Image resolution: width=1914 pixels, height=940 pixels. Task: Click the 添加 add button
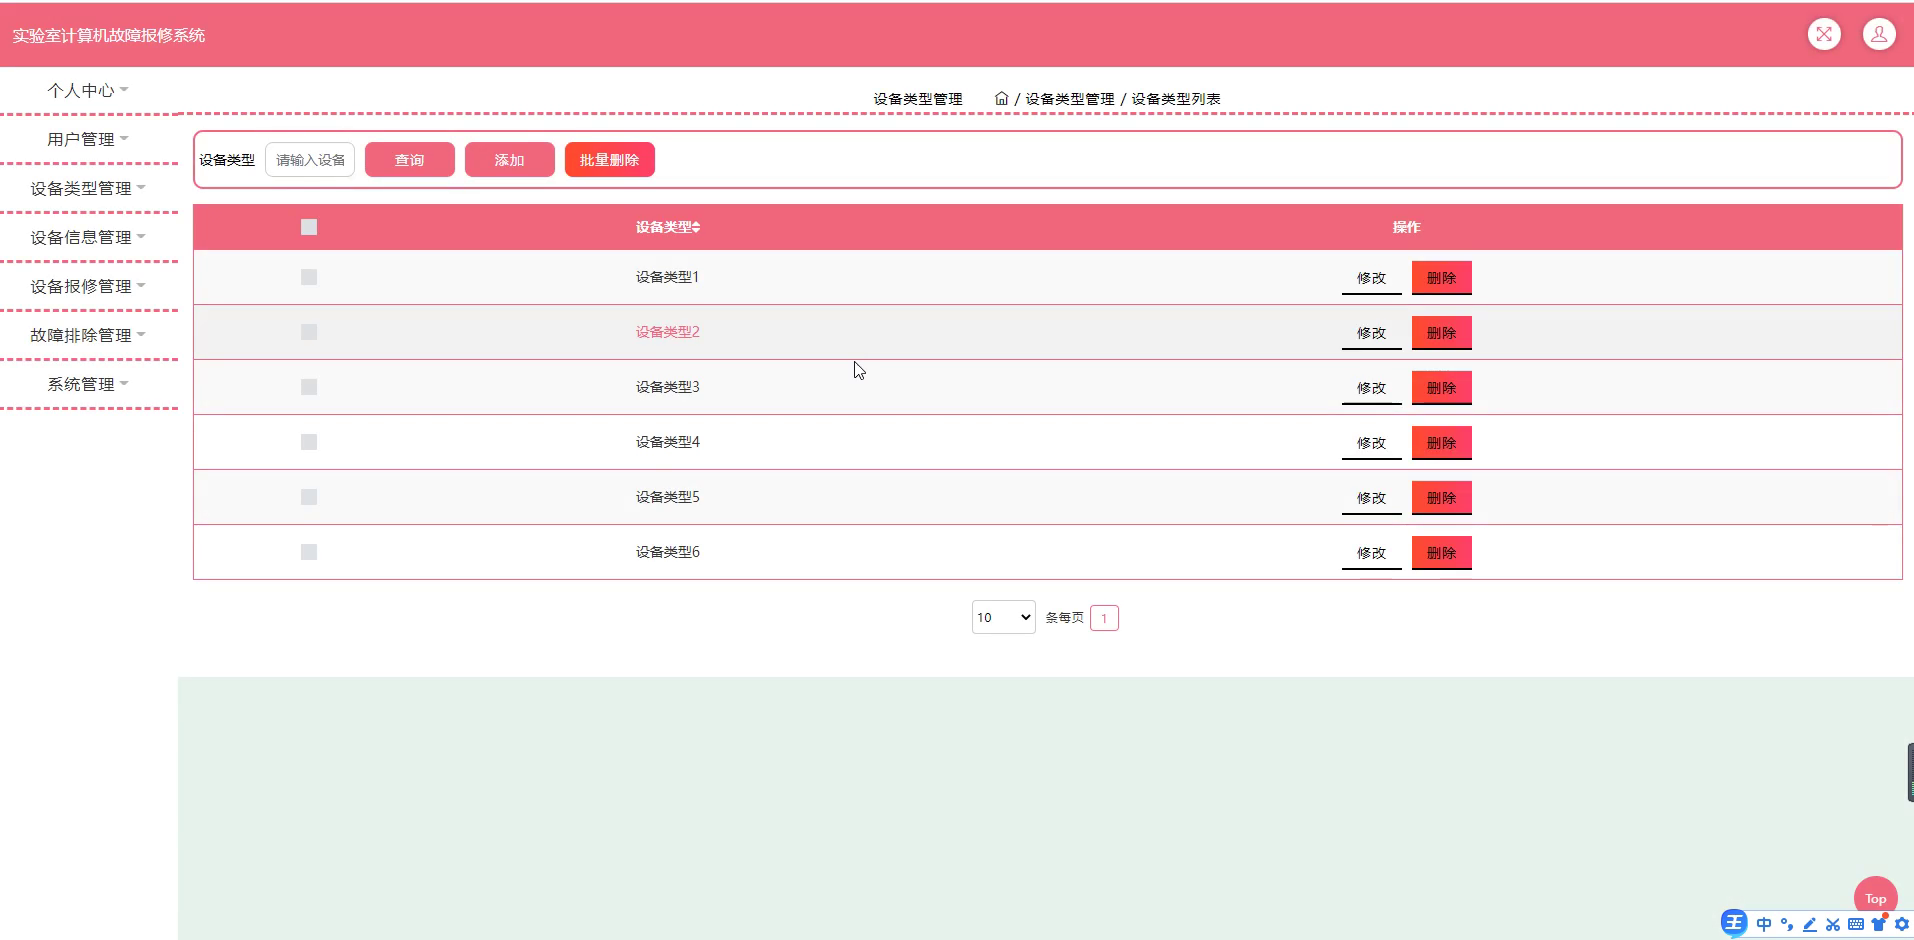point(510,160)
